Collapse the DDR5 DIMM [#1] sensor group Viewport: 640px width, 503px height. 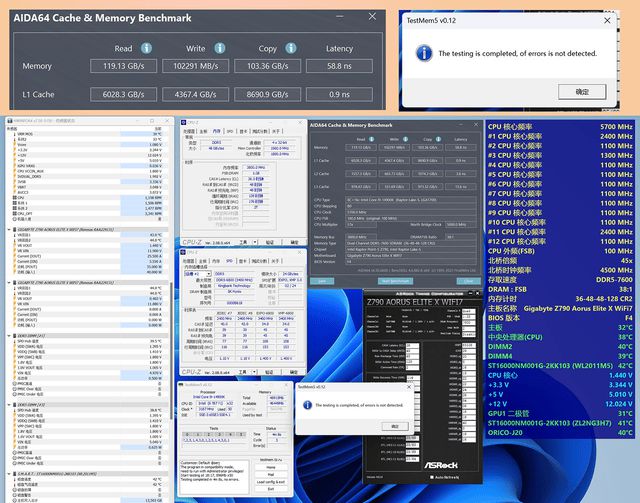(9, 336)
